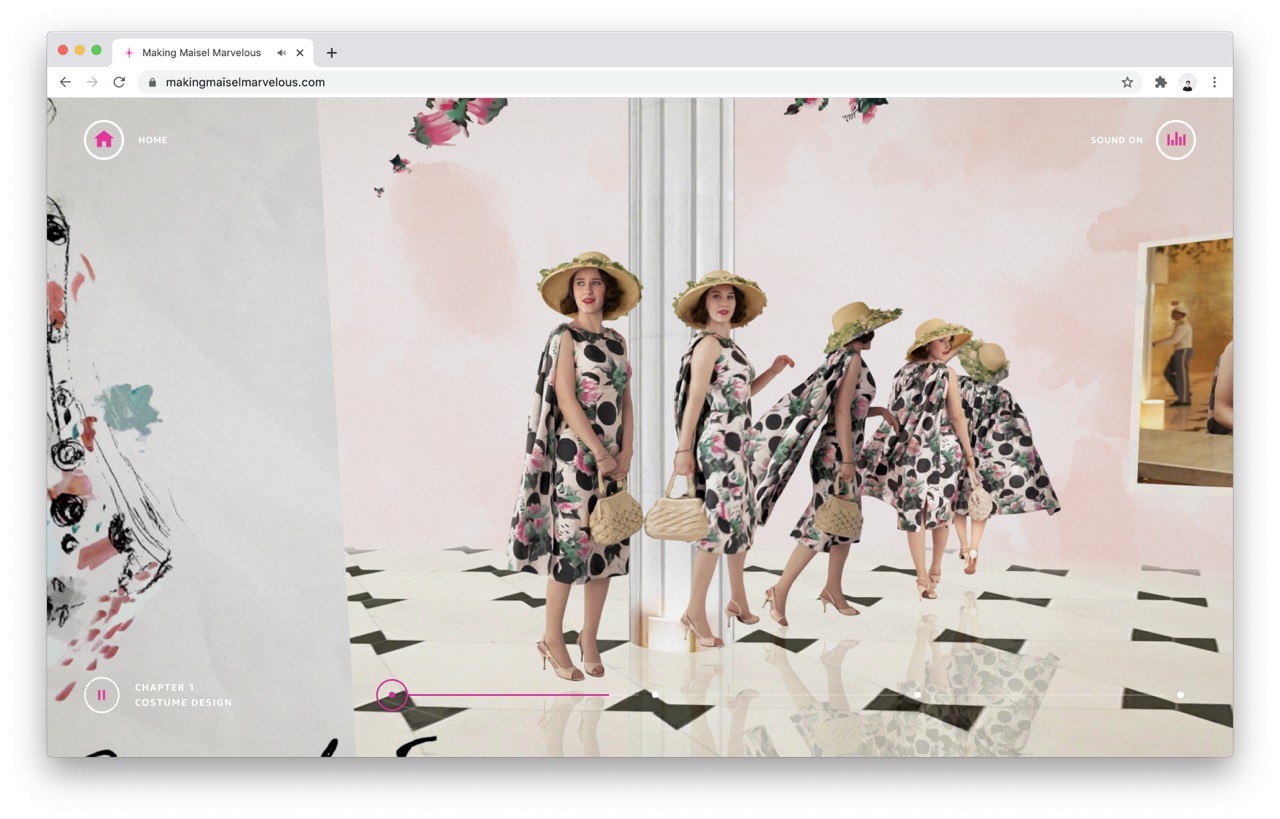Jump to the last chapter timeline dot
Screen dimensions: 1280x819
click(x=1180, y=694)
